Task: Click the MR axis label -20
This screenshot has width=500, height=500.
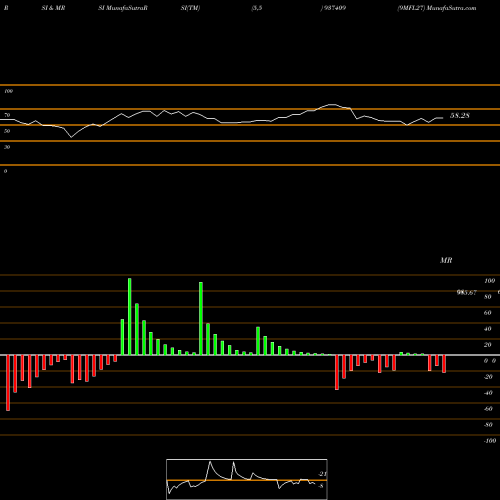Action: click(488, 377)
